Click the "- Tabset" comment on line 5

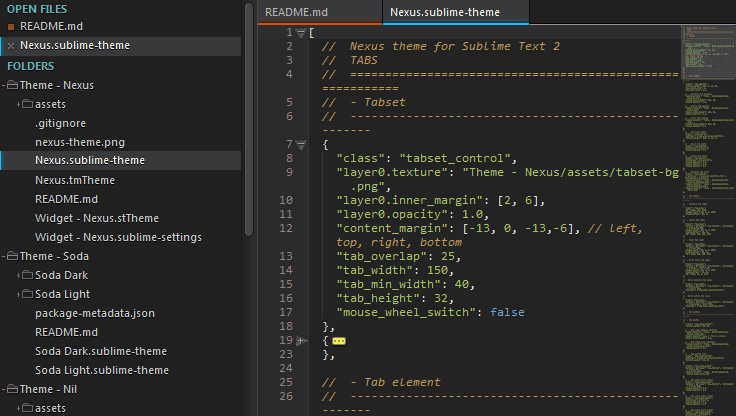[378, 102]
